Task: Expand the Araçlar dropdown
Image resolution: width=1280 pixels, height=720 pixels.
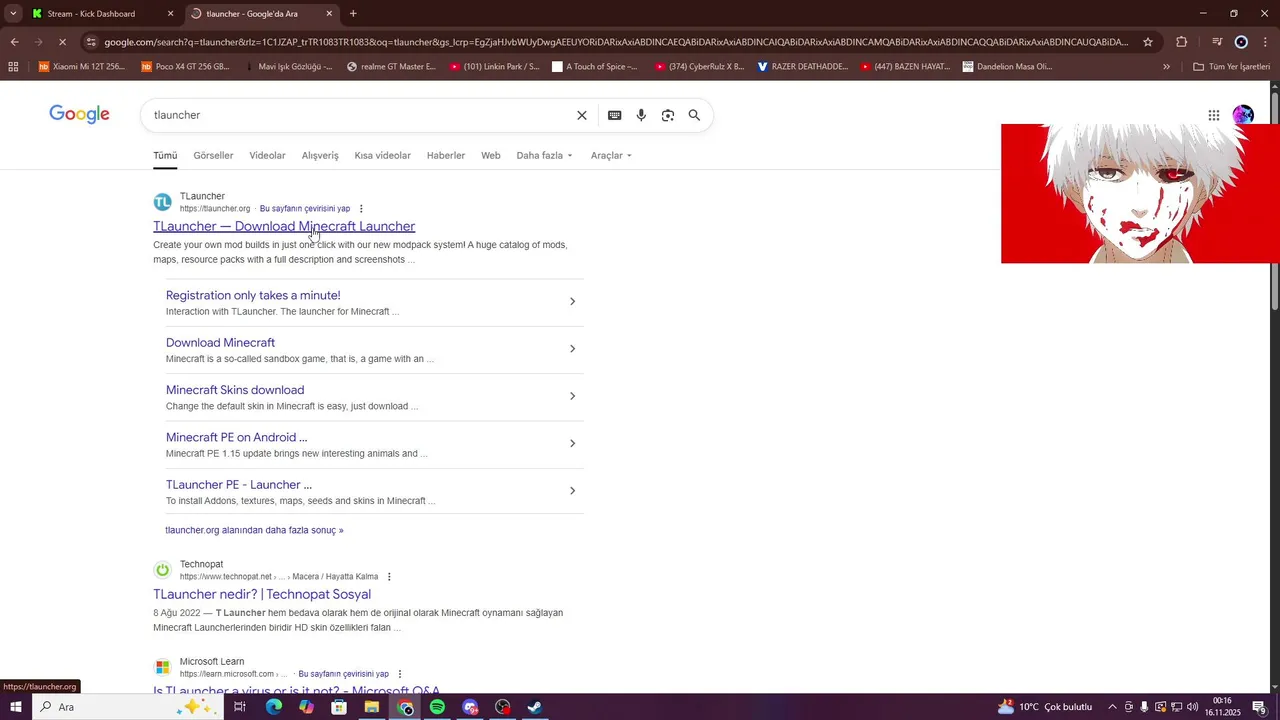Action: 611,156
